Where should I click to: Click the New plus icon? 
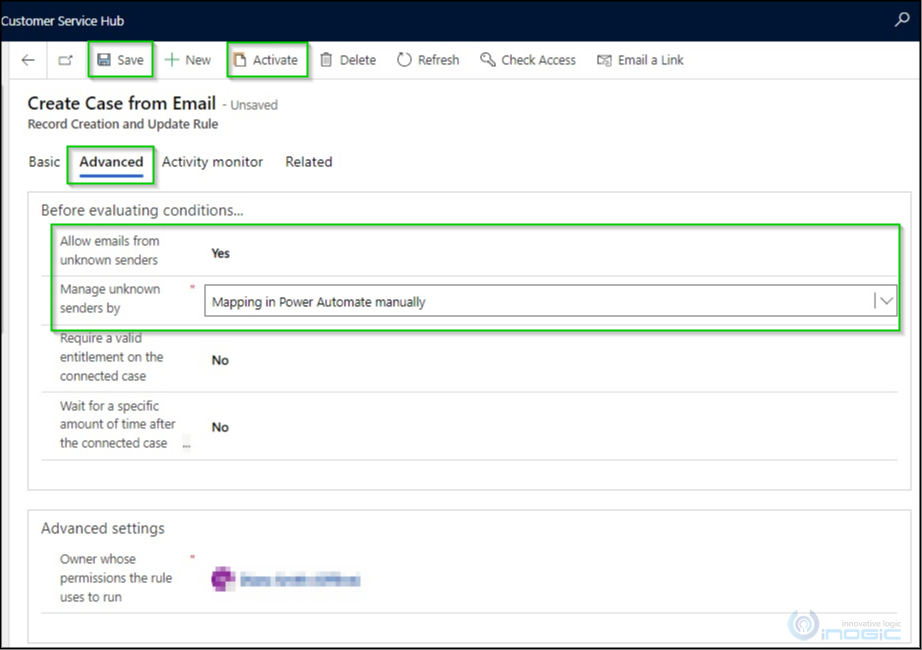[172, 60]
